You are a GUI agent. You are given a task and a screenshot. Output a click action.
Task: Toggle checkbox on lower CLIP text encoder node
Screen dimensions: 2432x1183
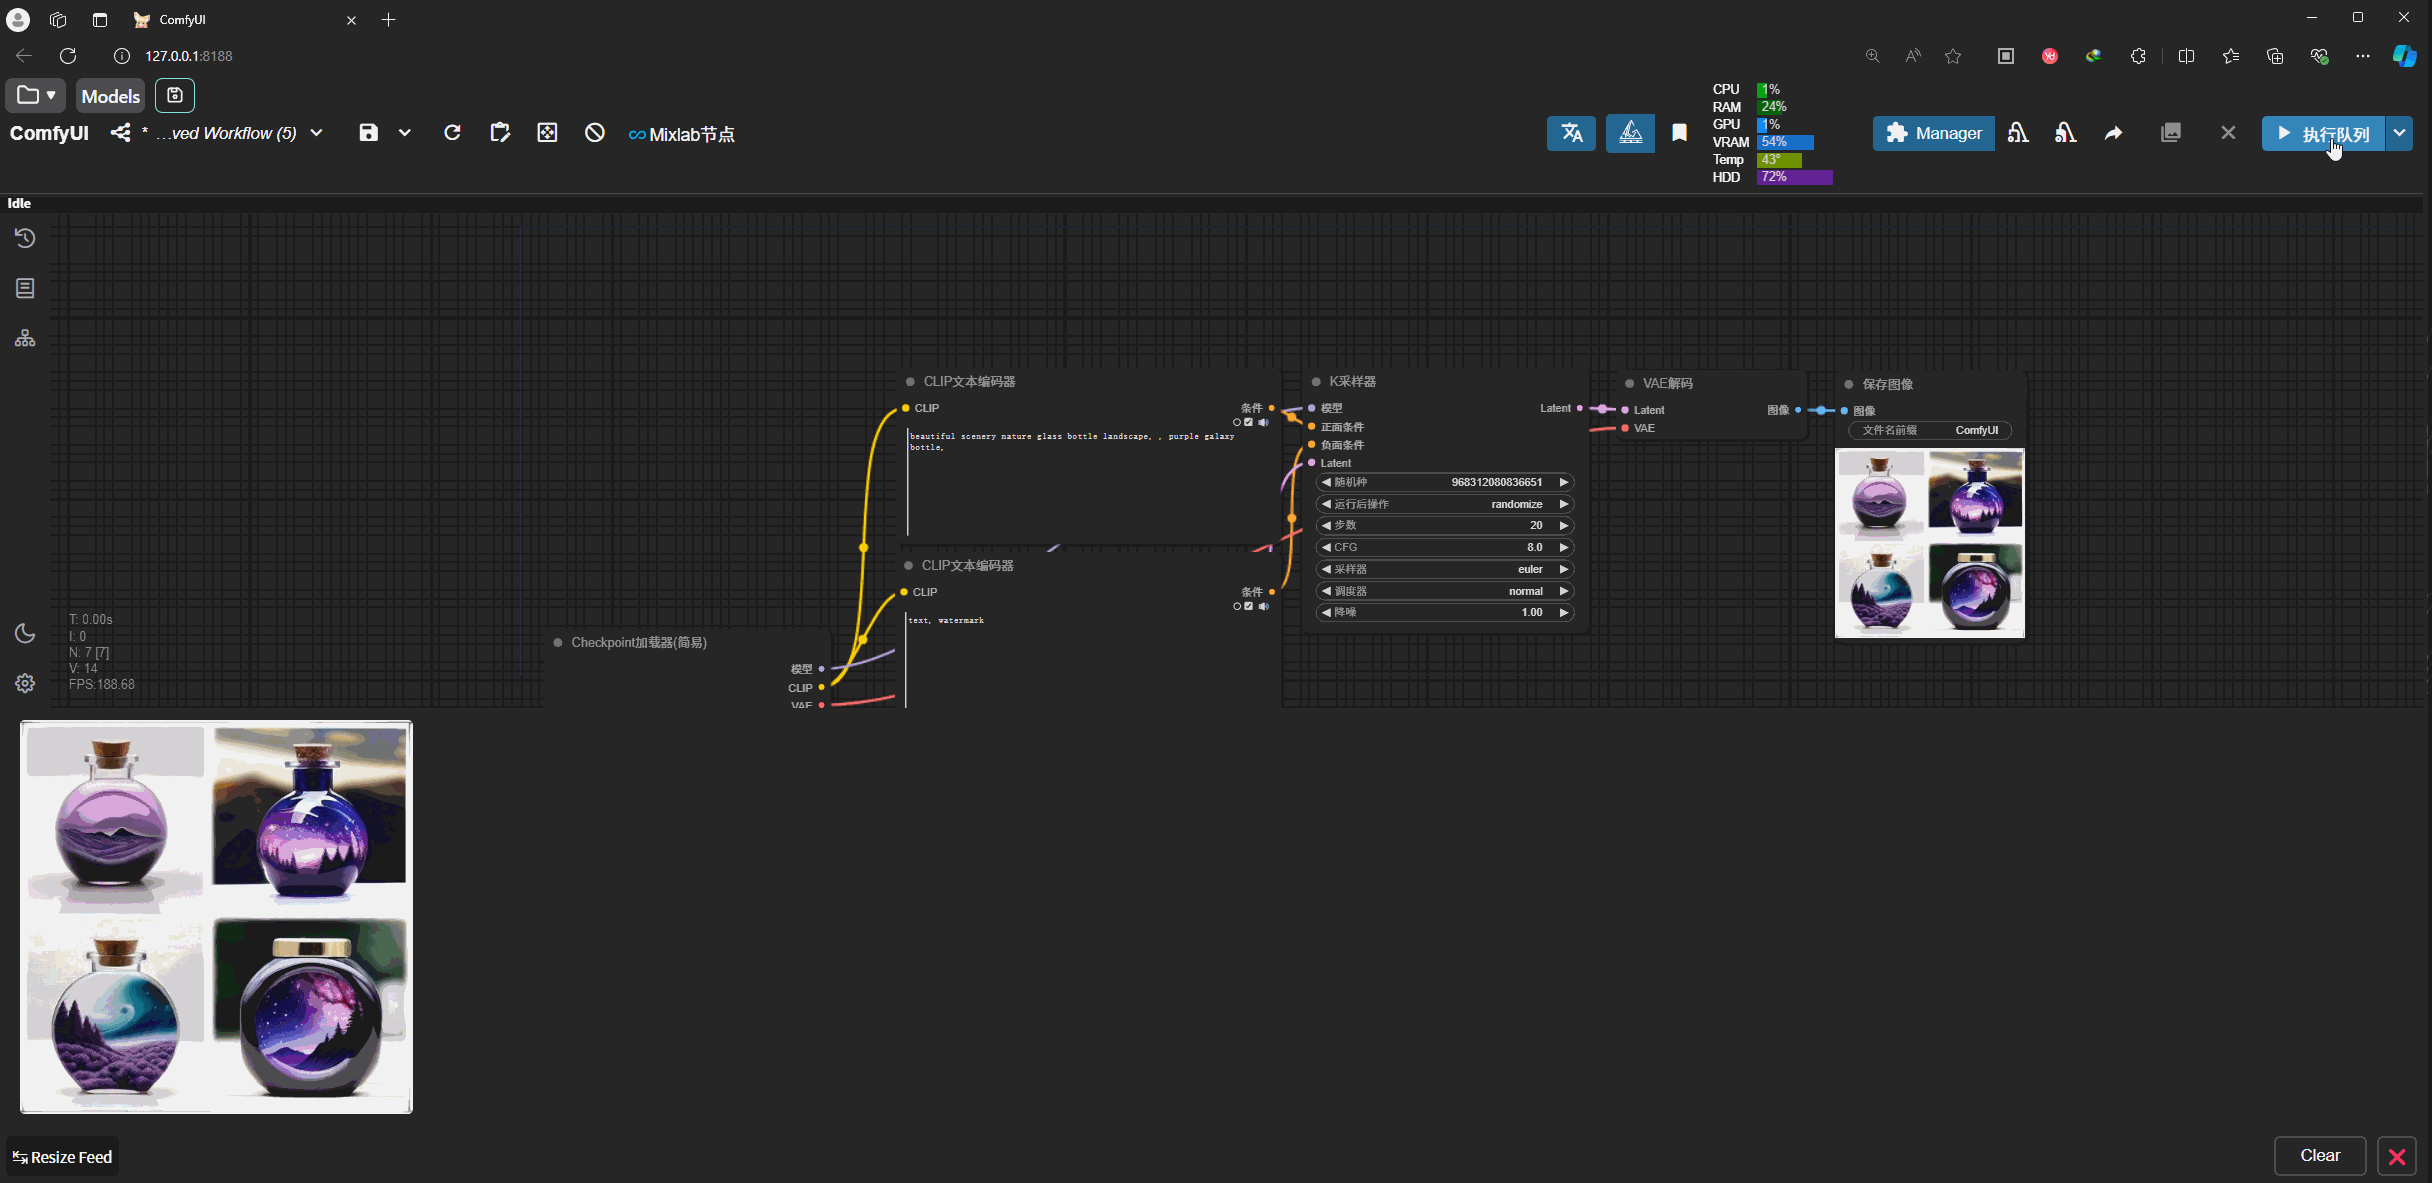pyautogui.click(x=1248, y=606)
